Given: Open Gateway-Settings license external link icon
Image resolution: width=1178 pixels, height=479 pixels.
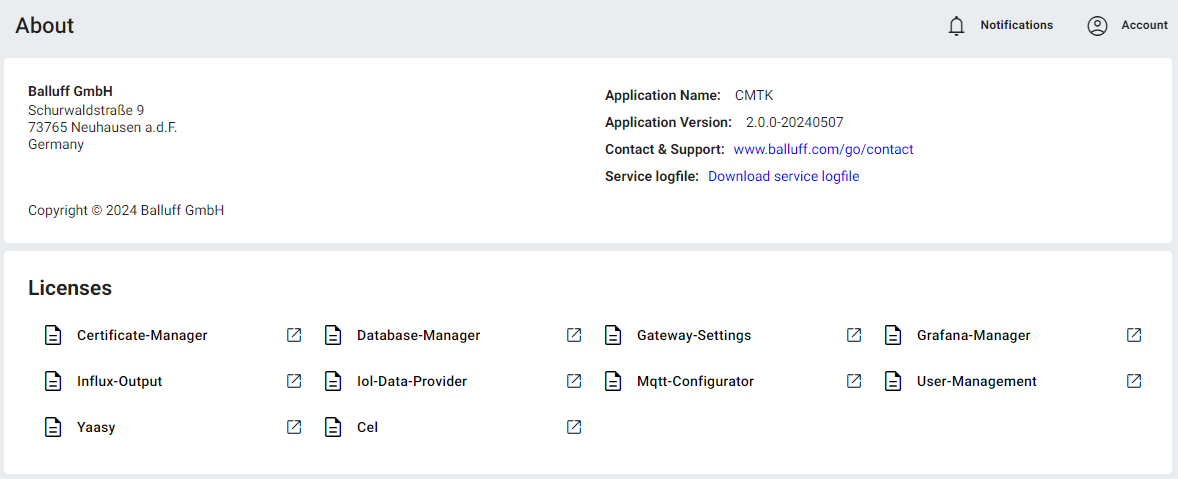Looking at the screenshot, I should 854,335.
